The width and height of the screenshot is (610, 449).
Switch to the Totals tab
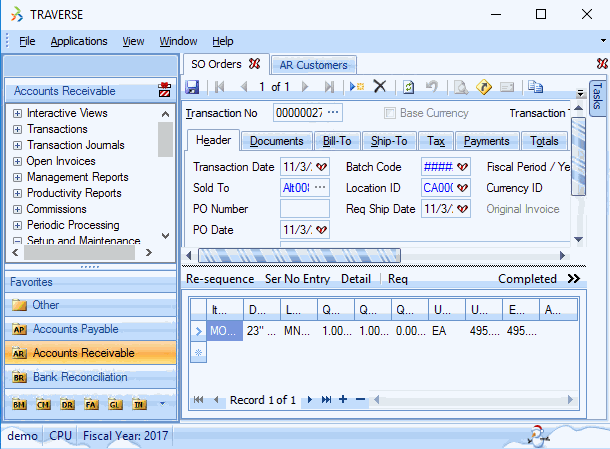point(544,141)
